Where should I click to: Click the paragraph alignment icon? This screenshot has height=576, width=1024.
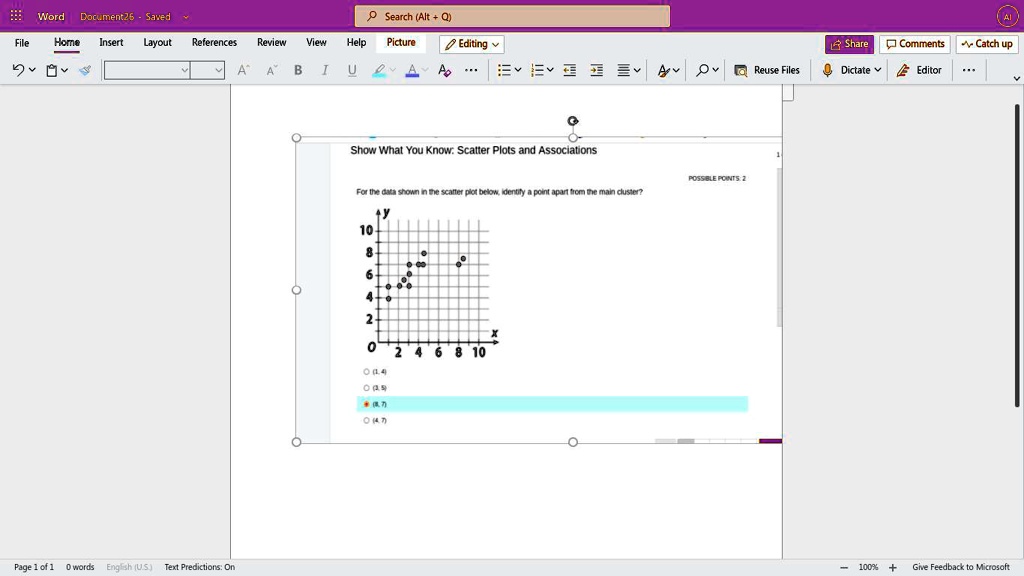point(624,70)
